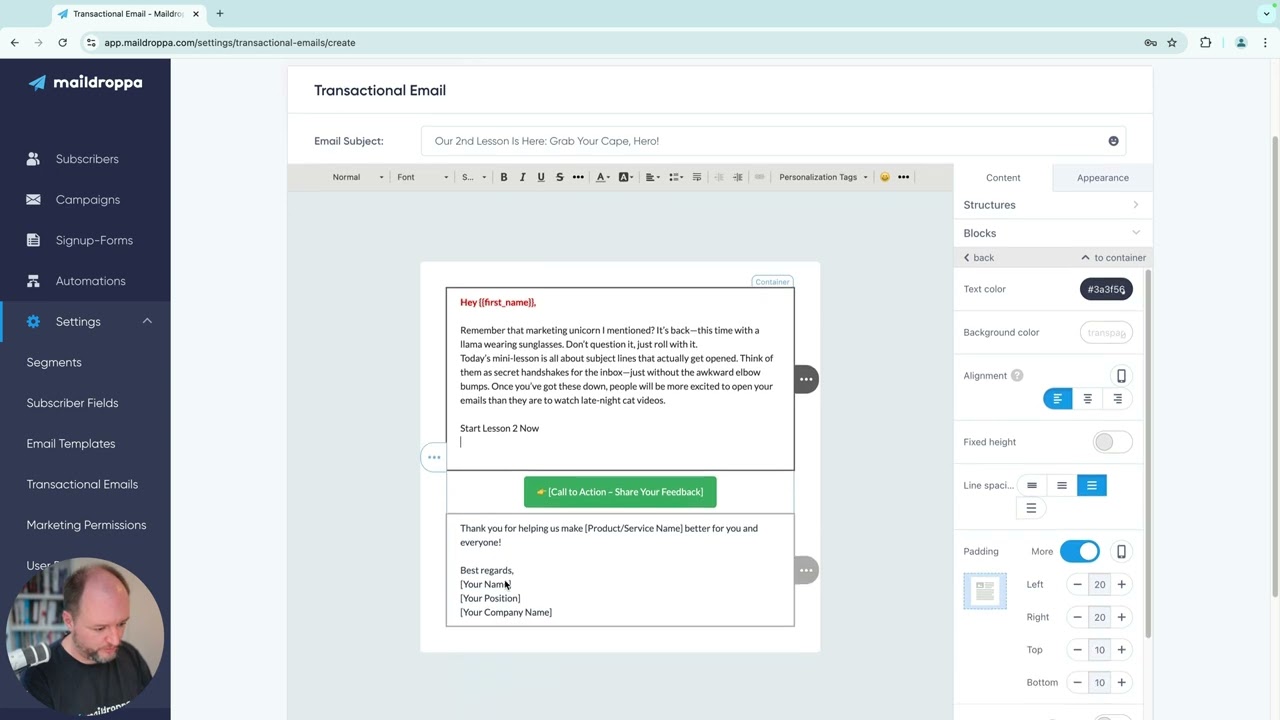Go back in the block settings panel
1280x720 pixels.
pos(978,258)
